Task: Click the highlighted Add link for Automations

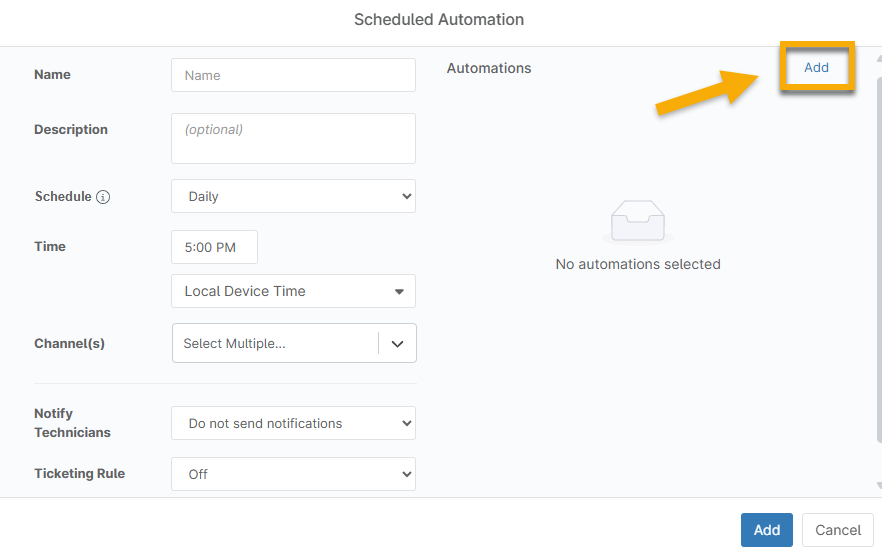Action: [x=816, y=67]
